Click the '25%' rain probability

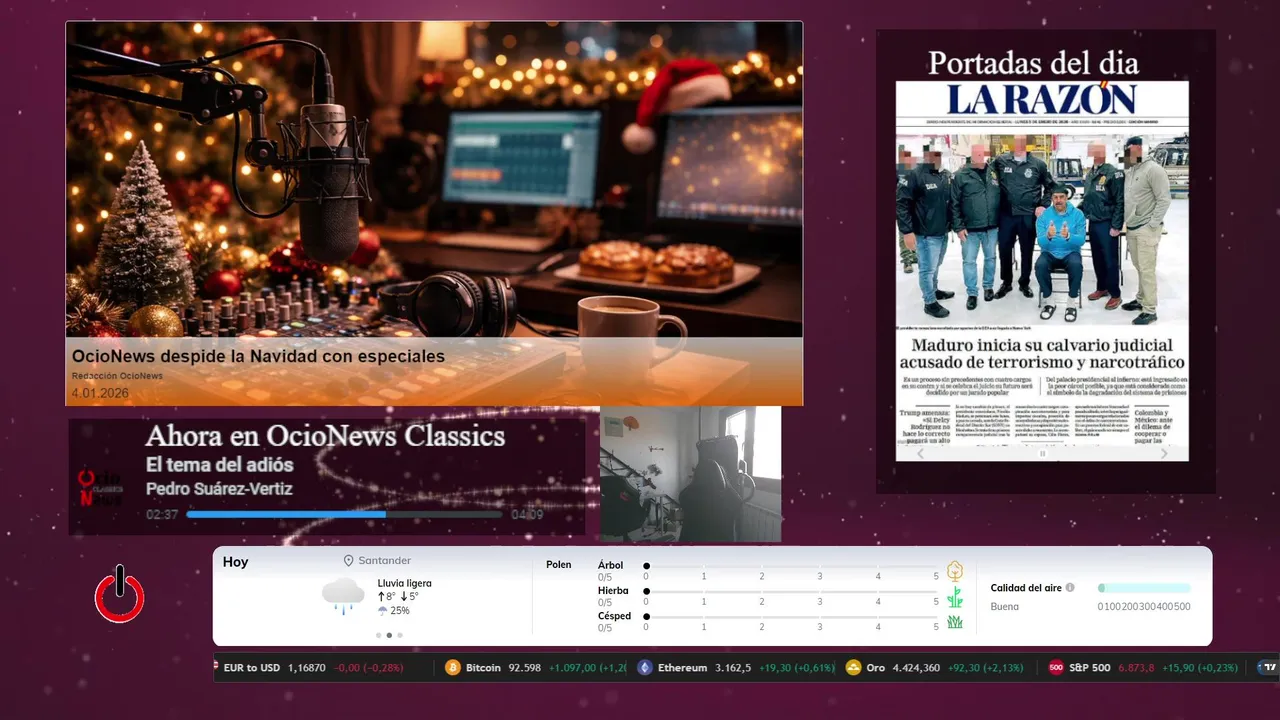coord(400,610)
